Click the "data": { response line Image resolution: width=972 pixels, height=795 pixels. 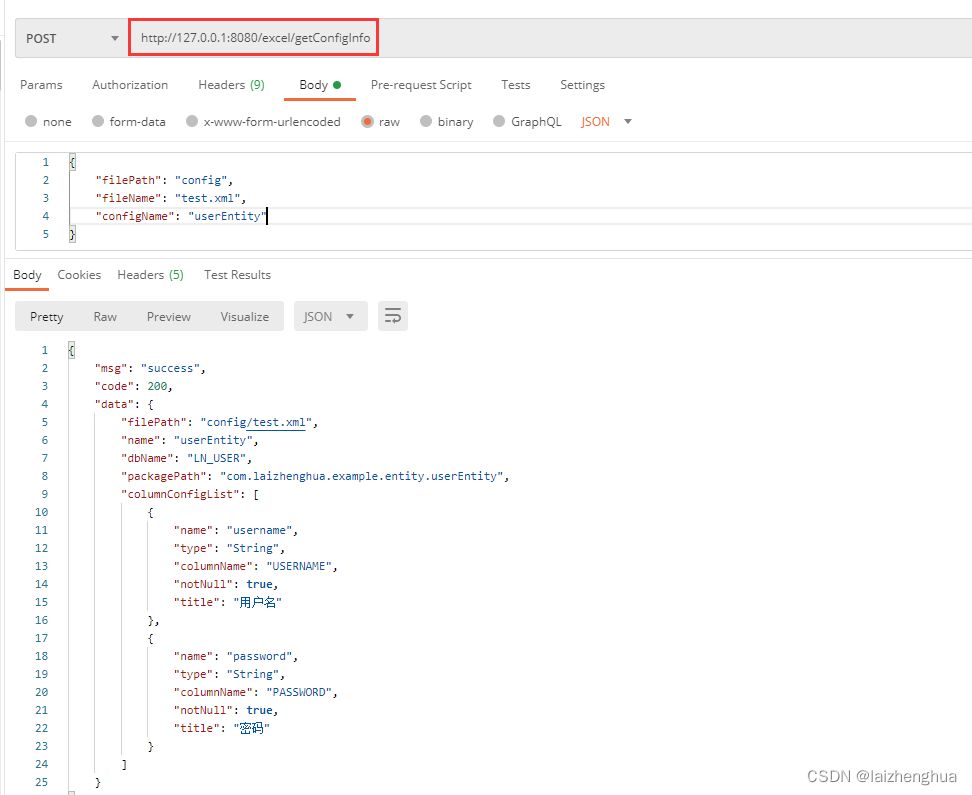[124, 404]
